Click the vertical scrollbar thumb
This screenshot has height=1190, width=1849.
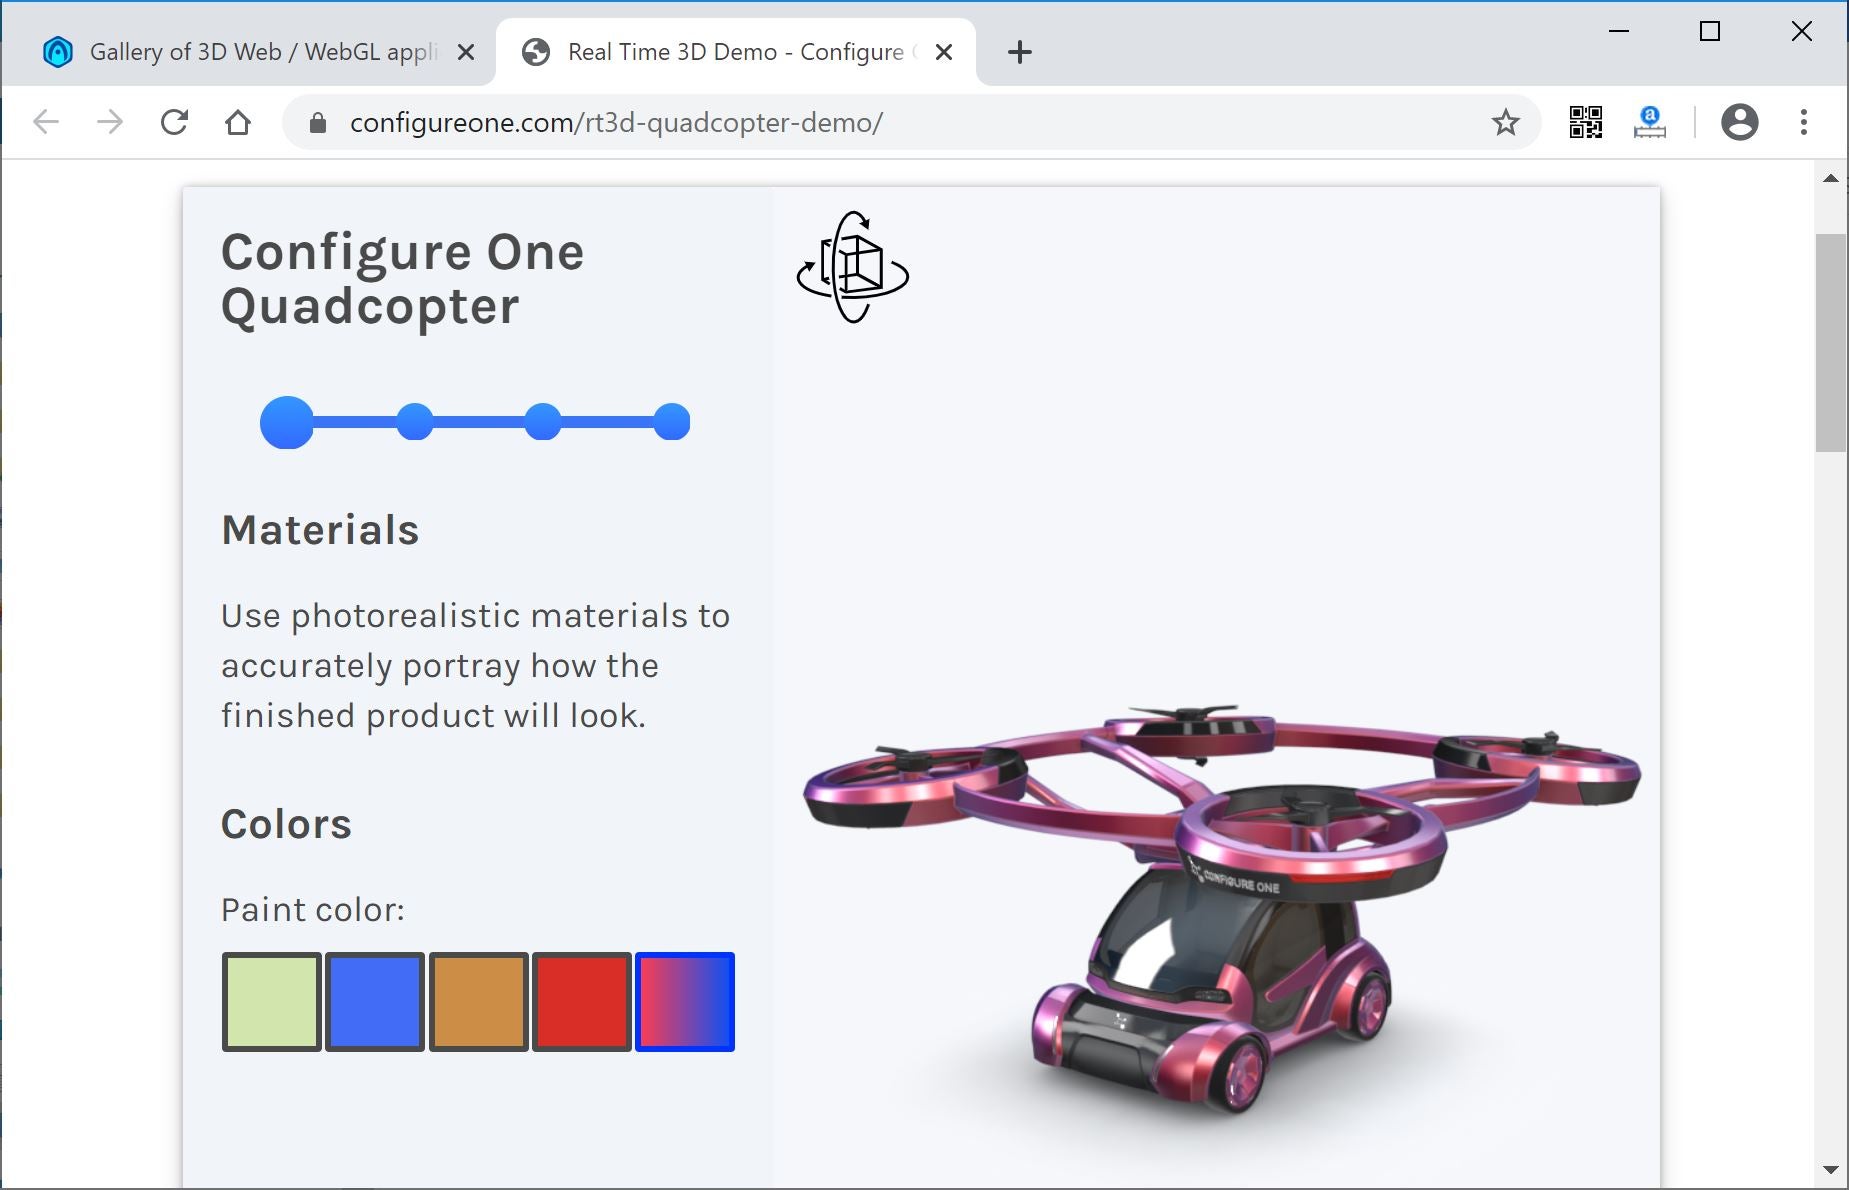pyautogui.click(x=1831, y=343)
